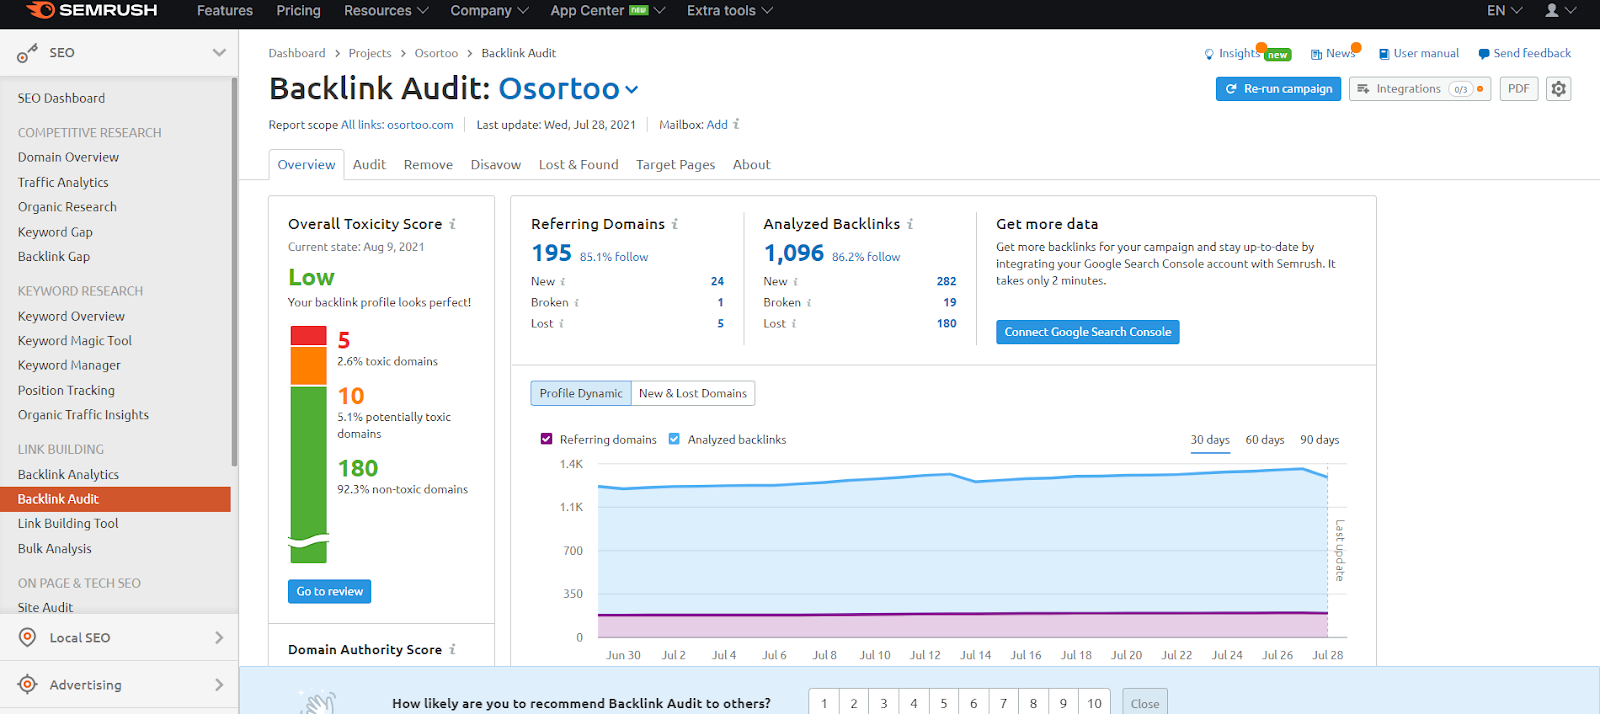1600x714 pixels.
Task: Switch chart to New & Lost Domains
Action: (x=692, y=393)
